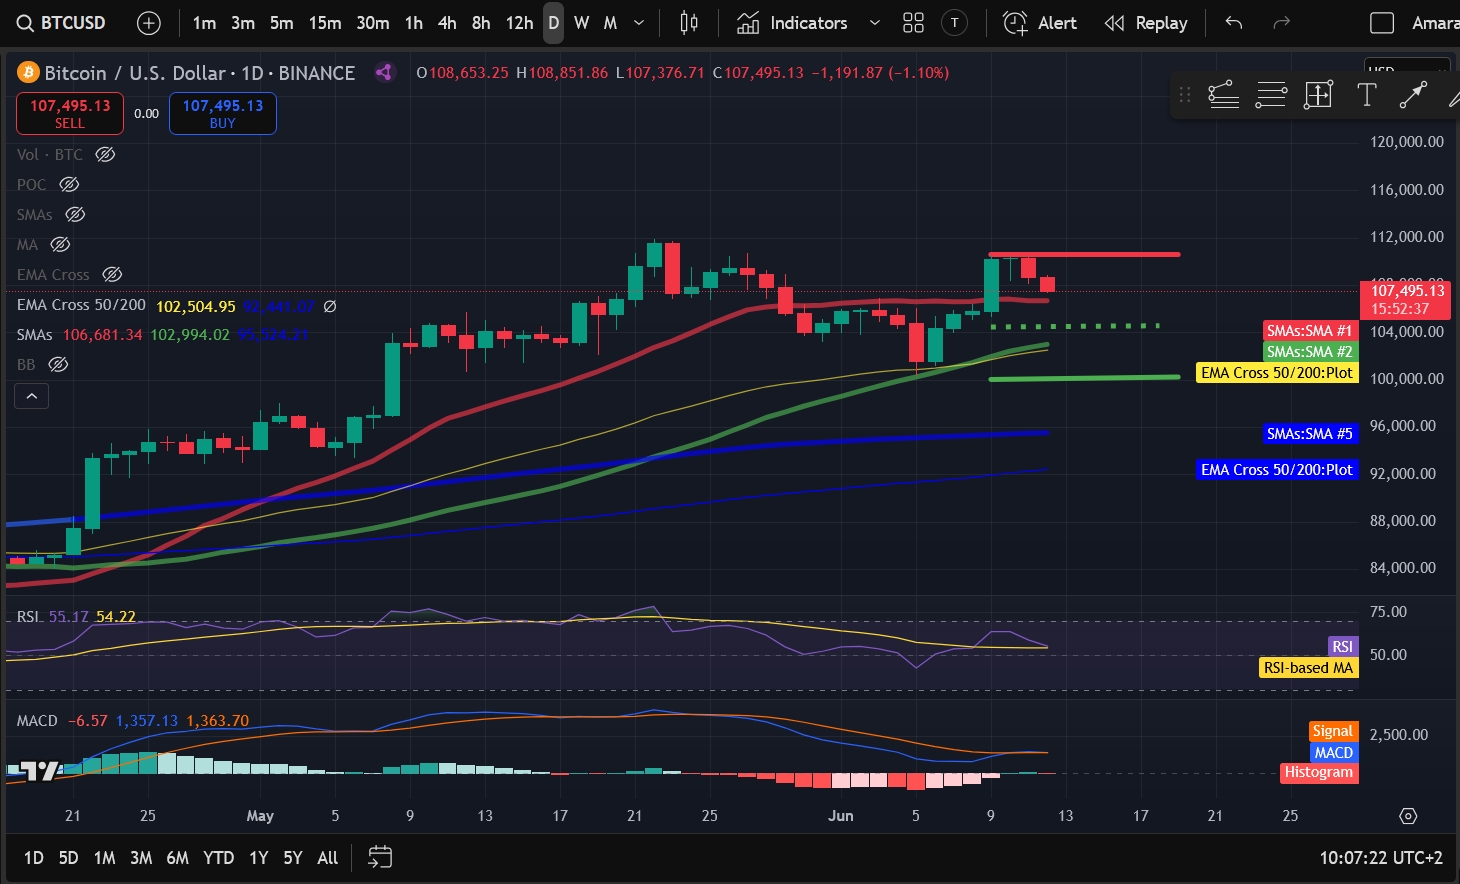The height and width of the screenshot is (884, 1460).
Task: Select the 15m timeframe
Action: point(325,23)
